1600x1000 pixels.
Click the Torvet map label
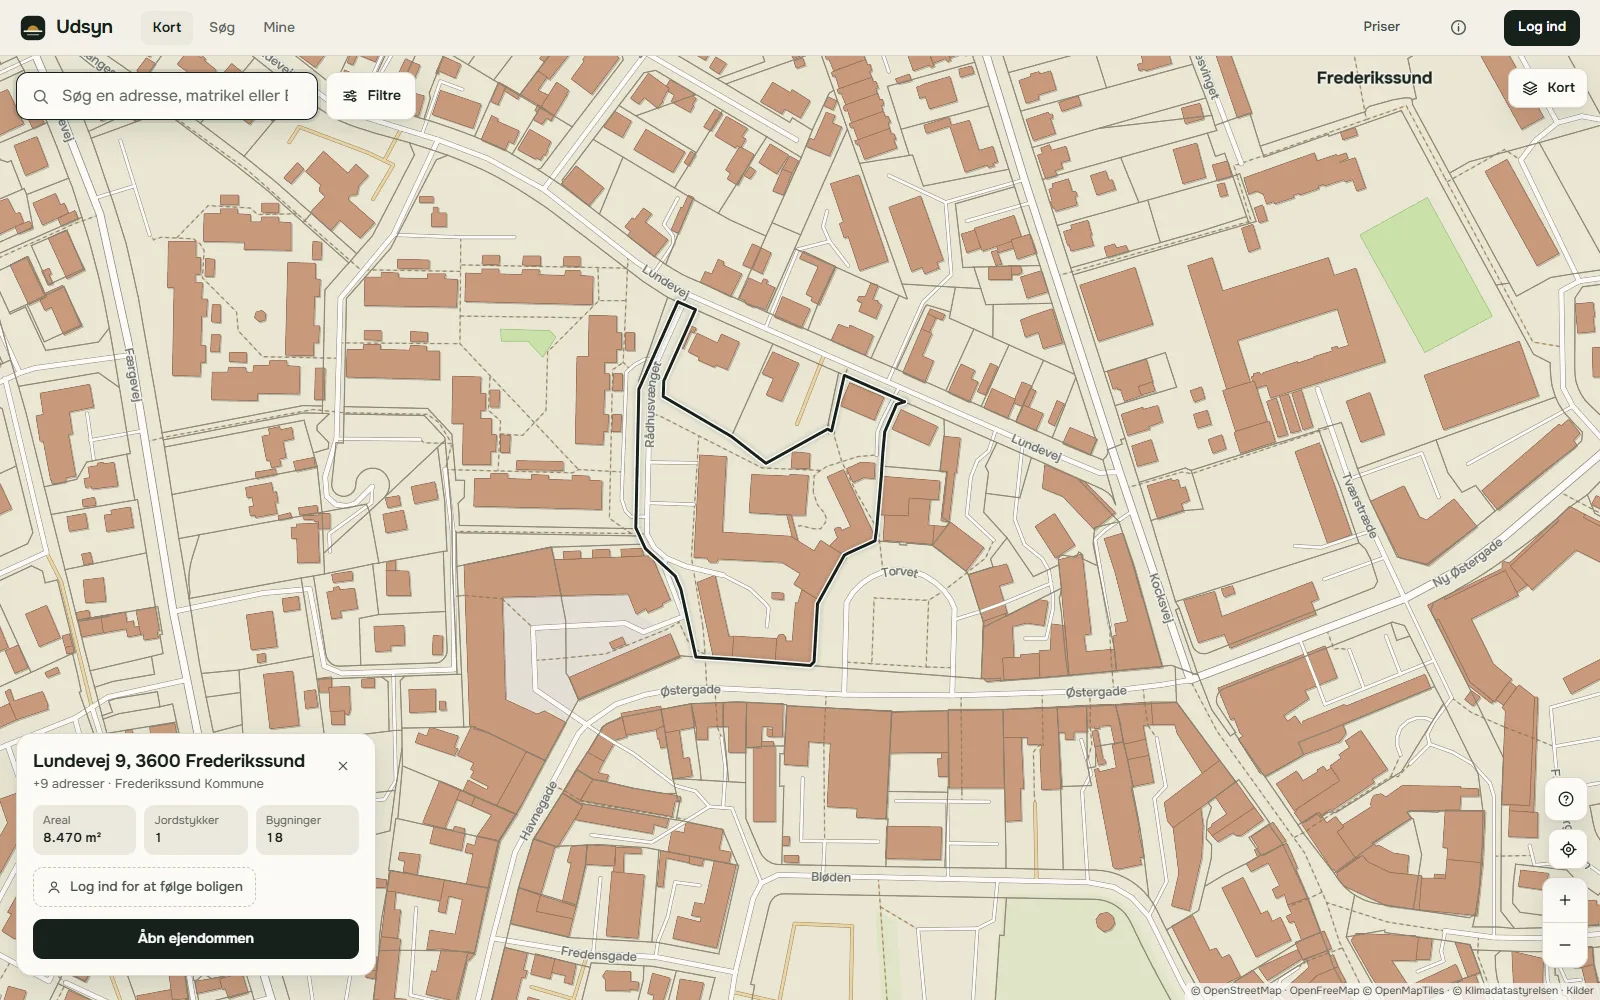click(x=899, y=572)
